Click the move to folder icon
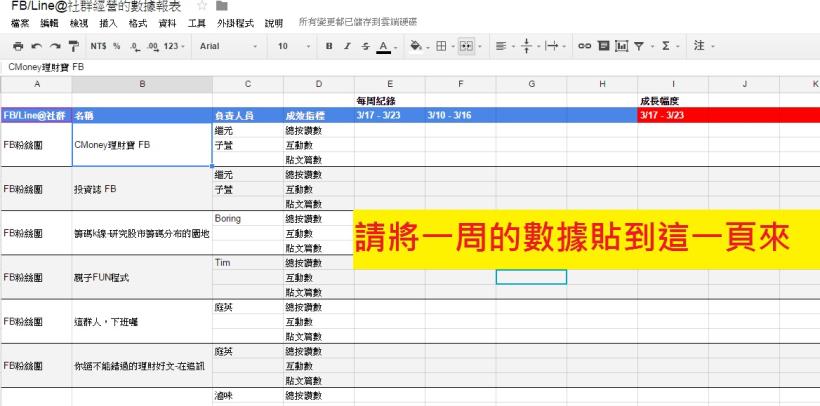 [x=222, y=6]
